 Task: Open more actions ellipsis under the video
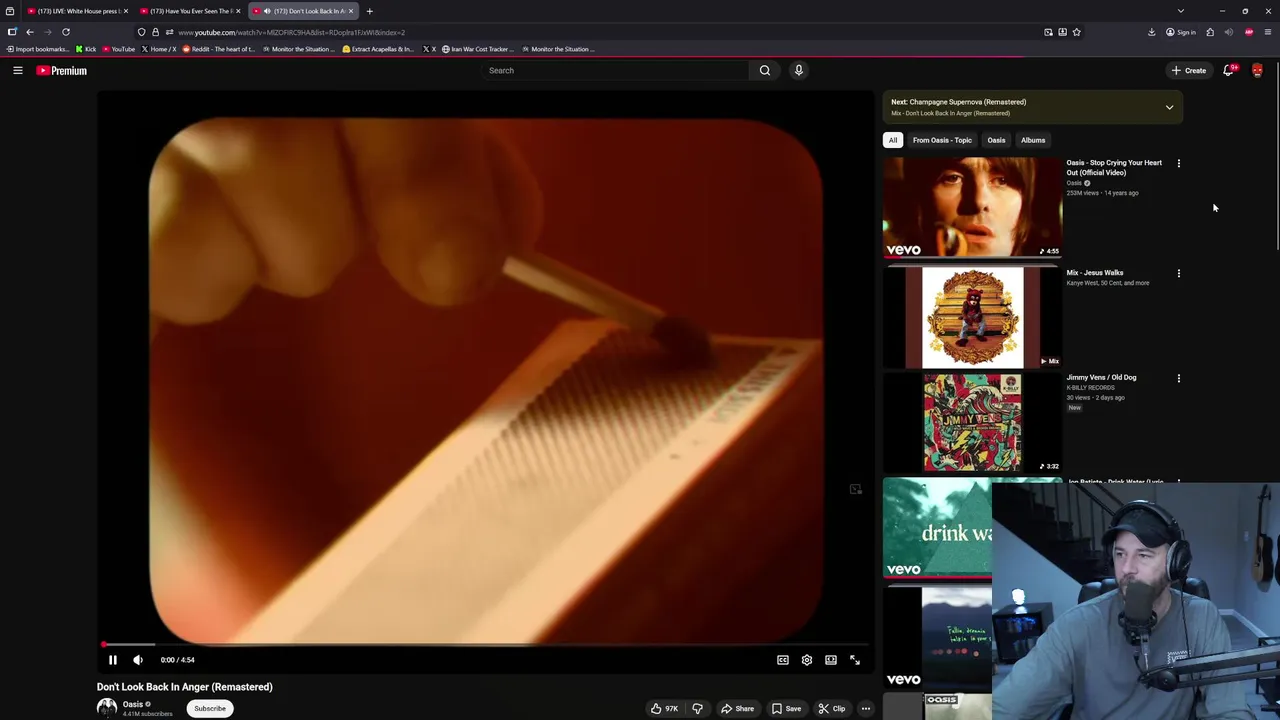(x=866, y=708)
